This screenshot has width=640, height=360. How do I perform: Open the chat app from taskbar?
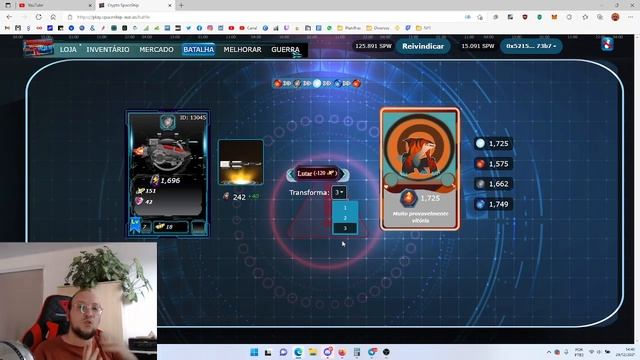283,352
